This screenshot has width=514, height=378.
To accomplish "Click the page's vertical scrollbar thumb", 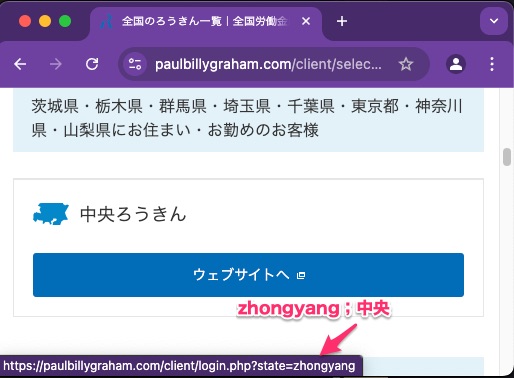I will pyautogui.click(x=507, y=157).
